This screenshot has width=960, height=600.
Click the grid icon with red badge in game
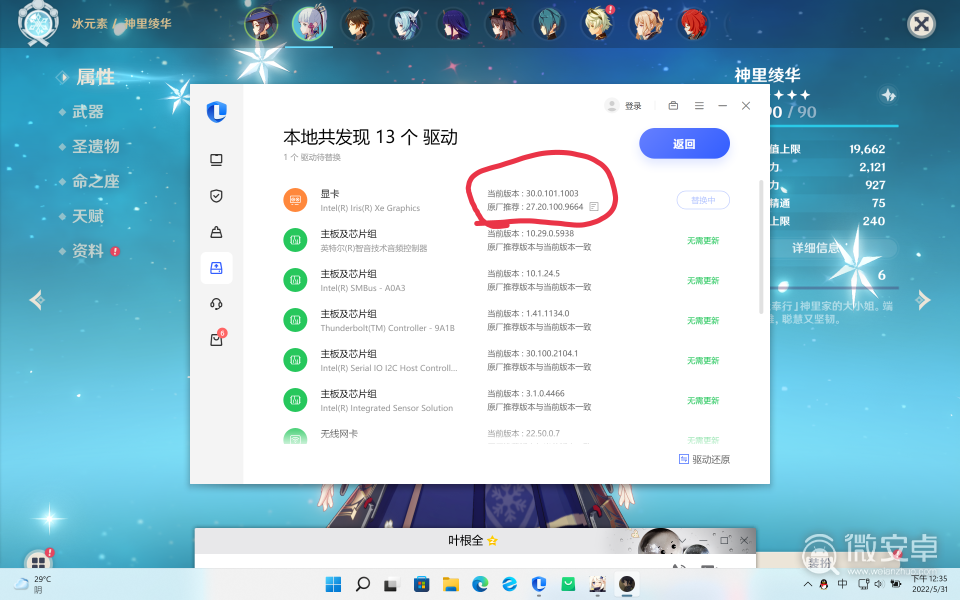pyautogui.click(x=39, y=561)
